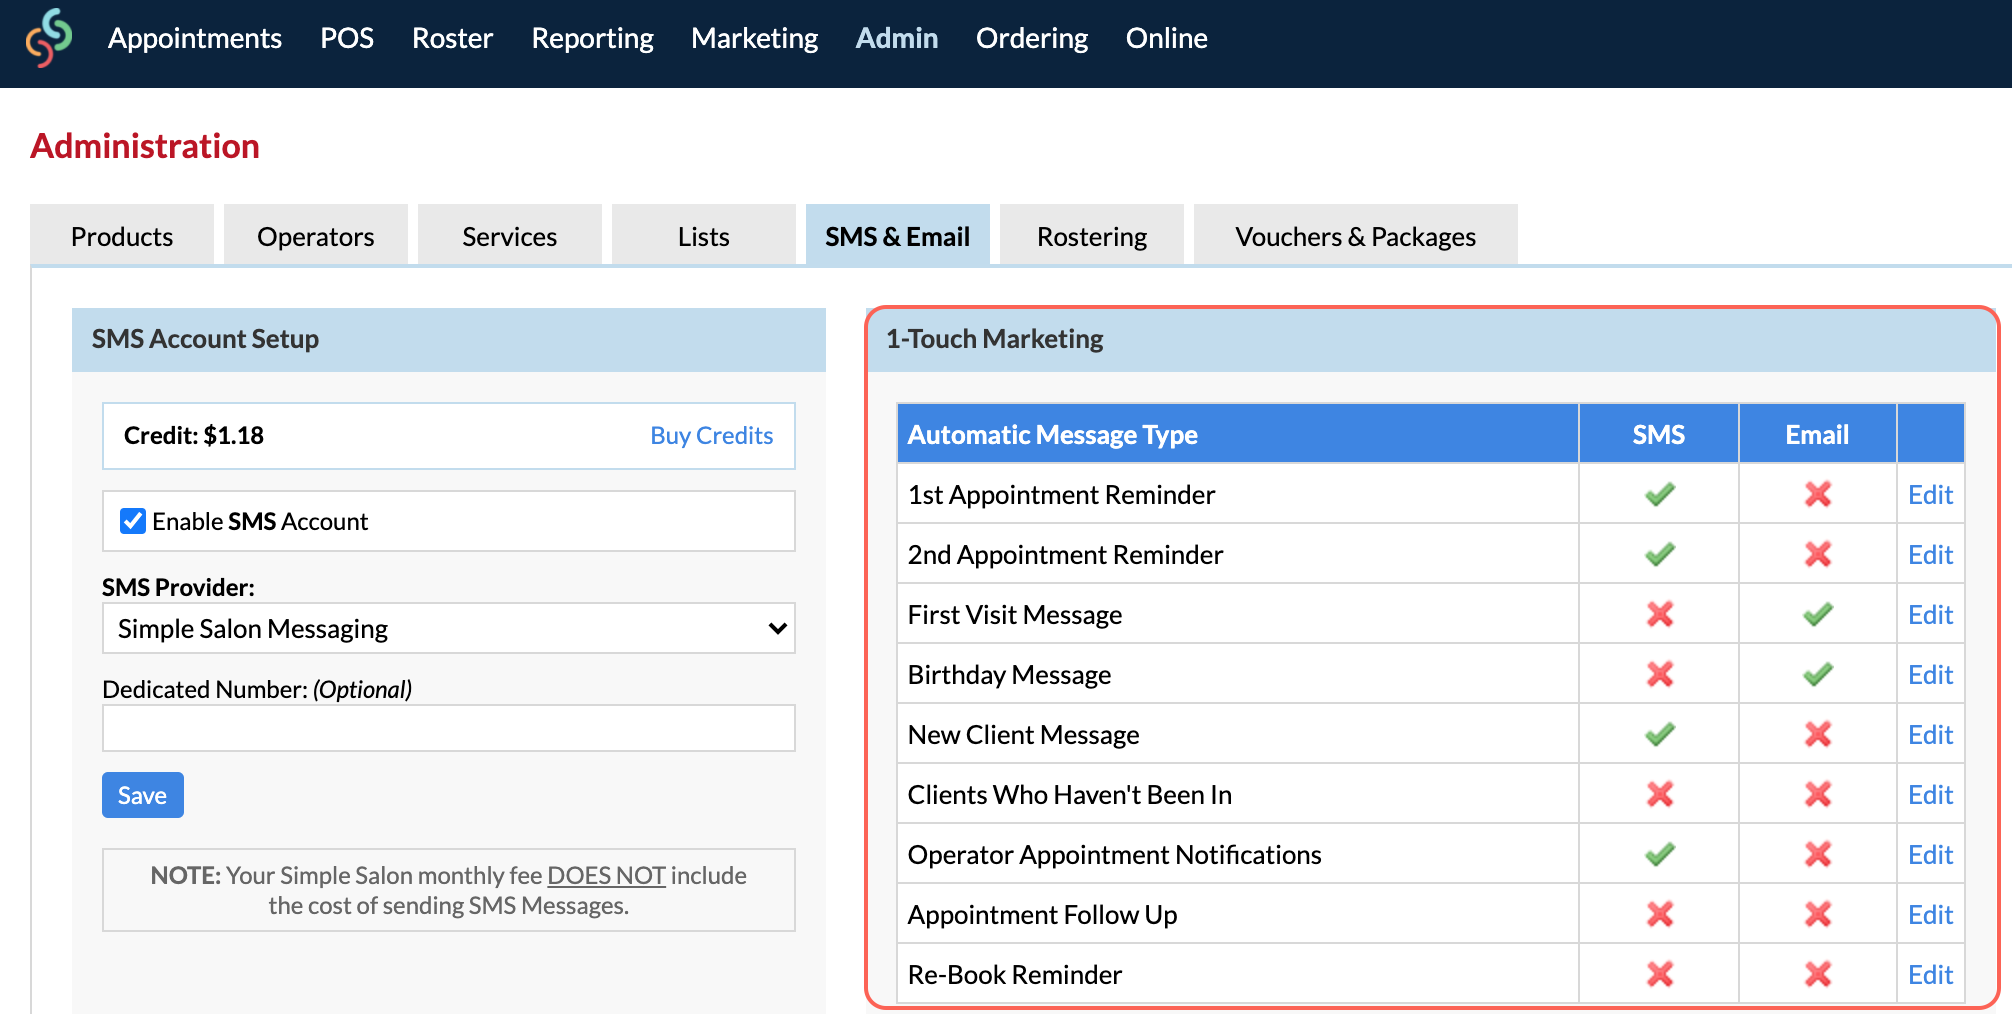Switch to the Operators tab
This screenshot has width=2012, height=1014.
tap(316, 236)
